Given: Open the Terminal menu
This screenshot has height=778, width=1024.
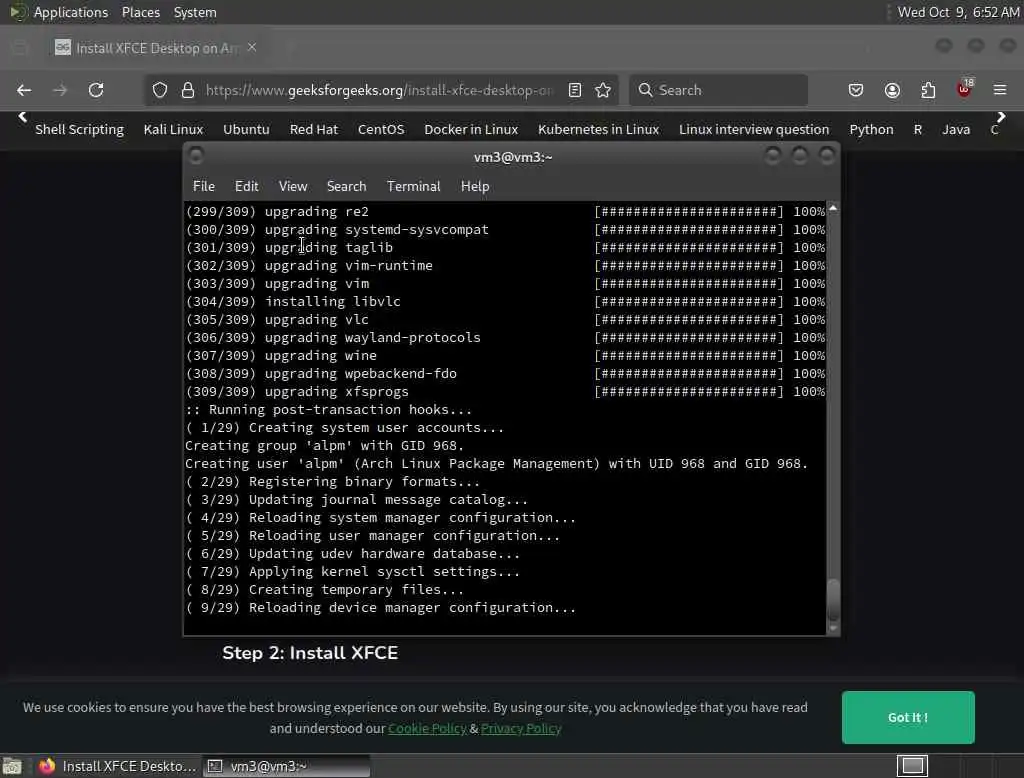Looking at the screenshot, I should pos(413,186).
